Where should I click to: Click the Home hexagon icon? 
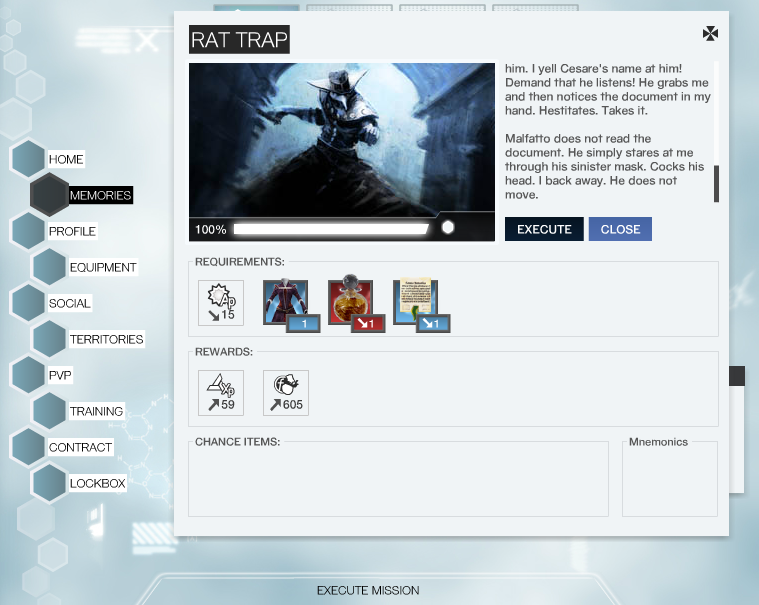(28, 159)
